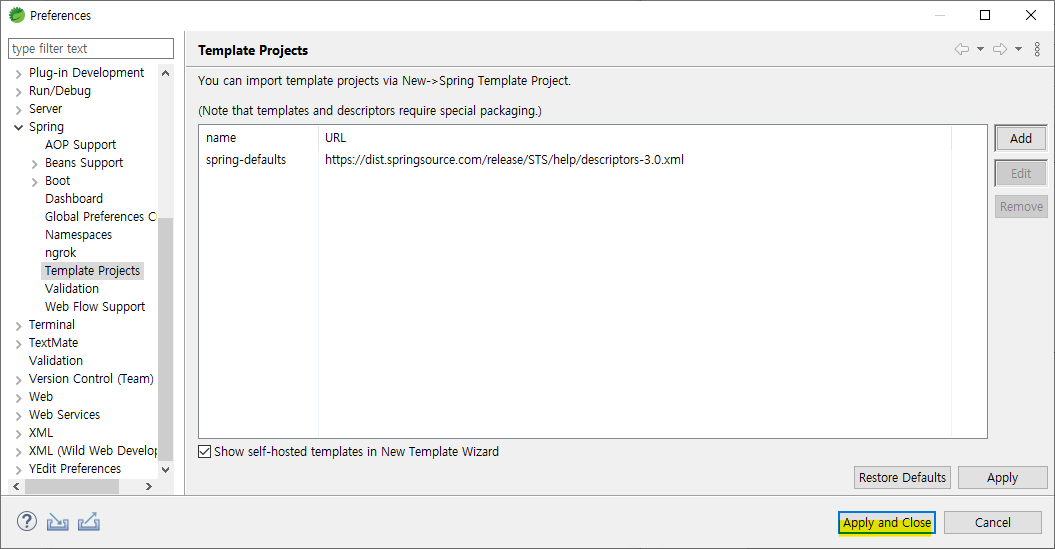Click the tree horizontal scrollbar thumb
This screenshot has height=549, width=1055.
tap(72, 486)
